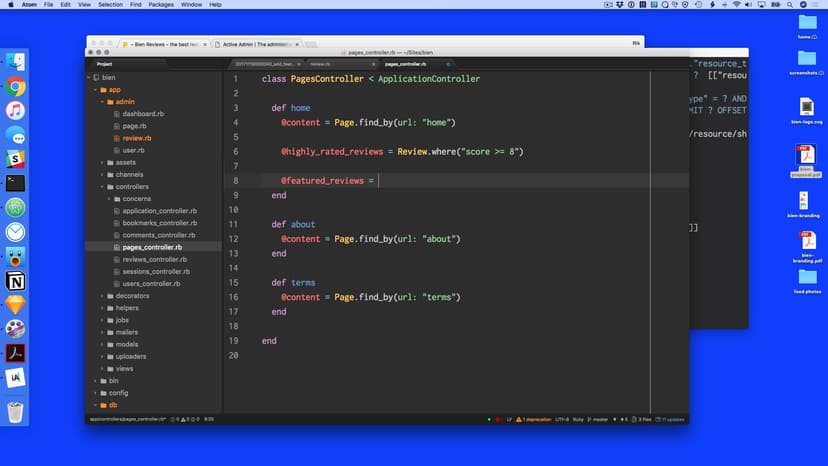The width and height of the screenshot is (828, 466).
Task: Place cursor after @featured_reviews = on line 8
Action: [x=379, y=181]
